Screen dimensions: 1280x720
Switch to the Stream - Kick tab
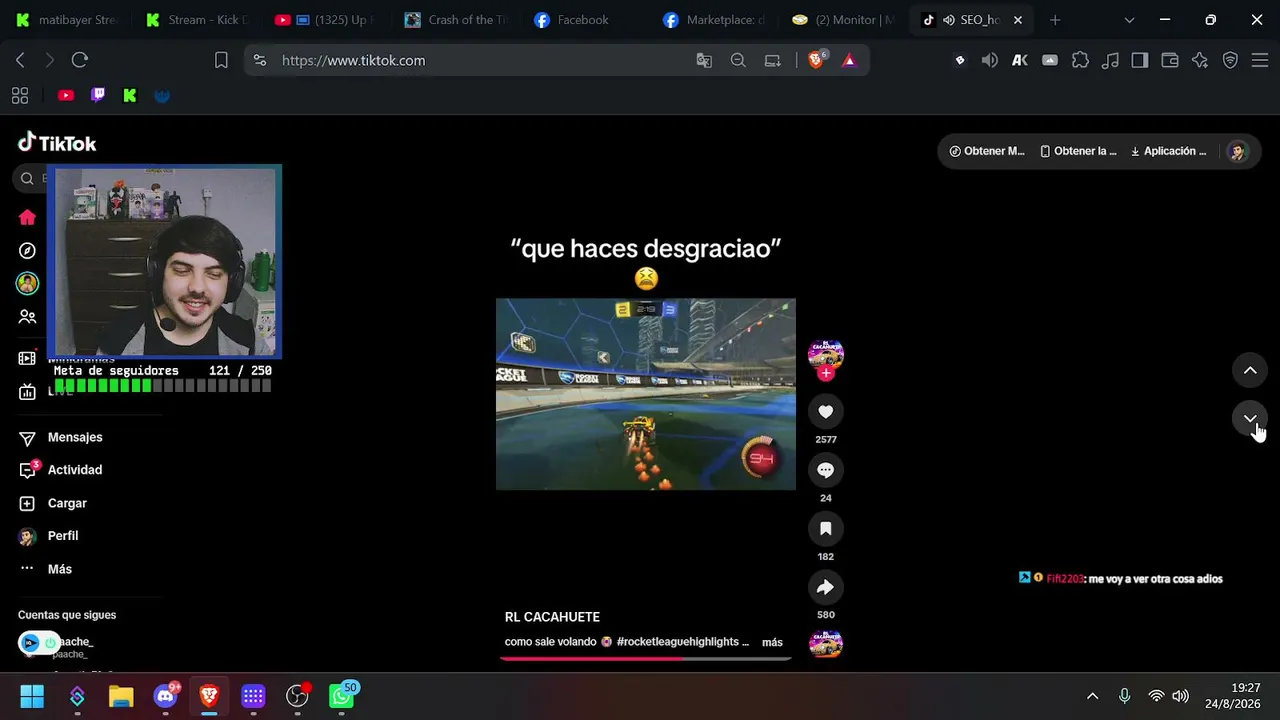click(x=197, y=20)
